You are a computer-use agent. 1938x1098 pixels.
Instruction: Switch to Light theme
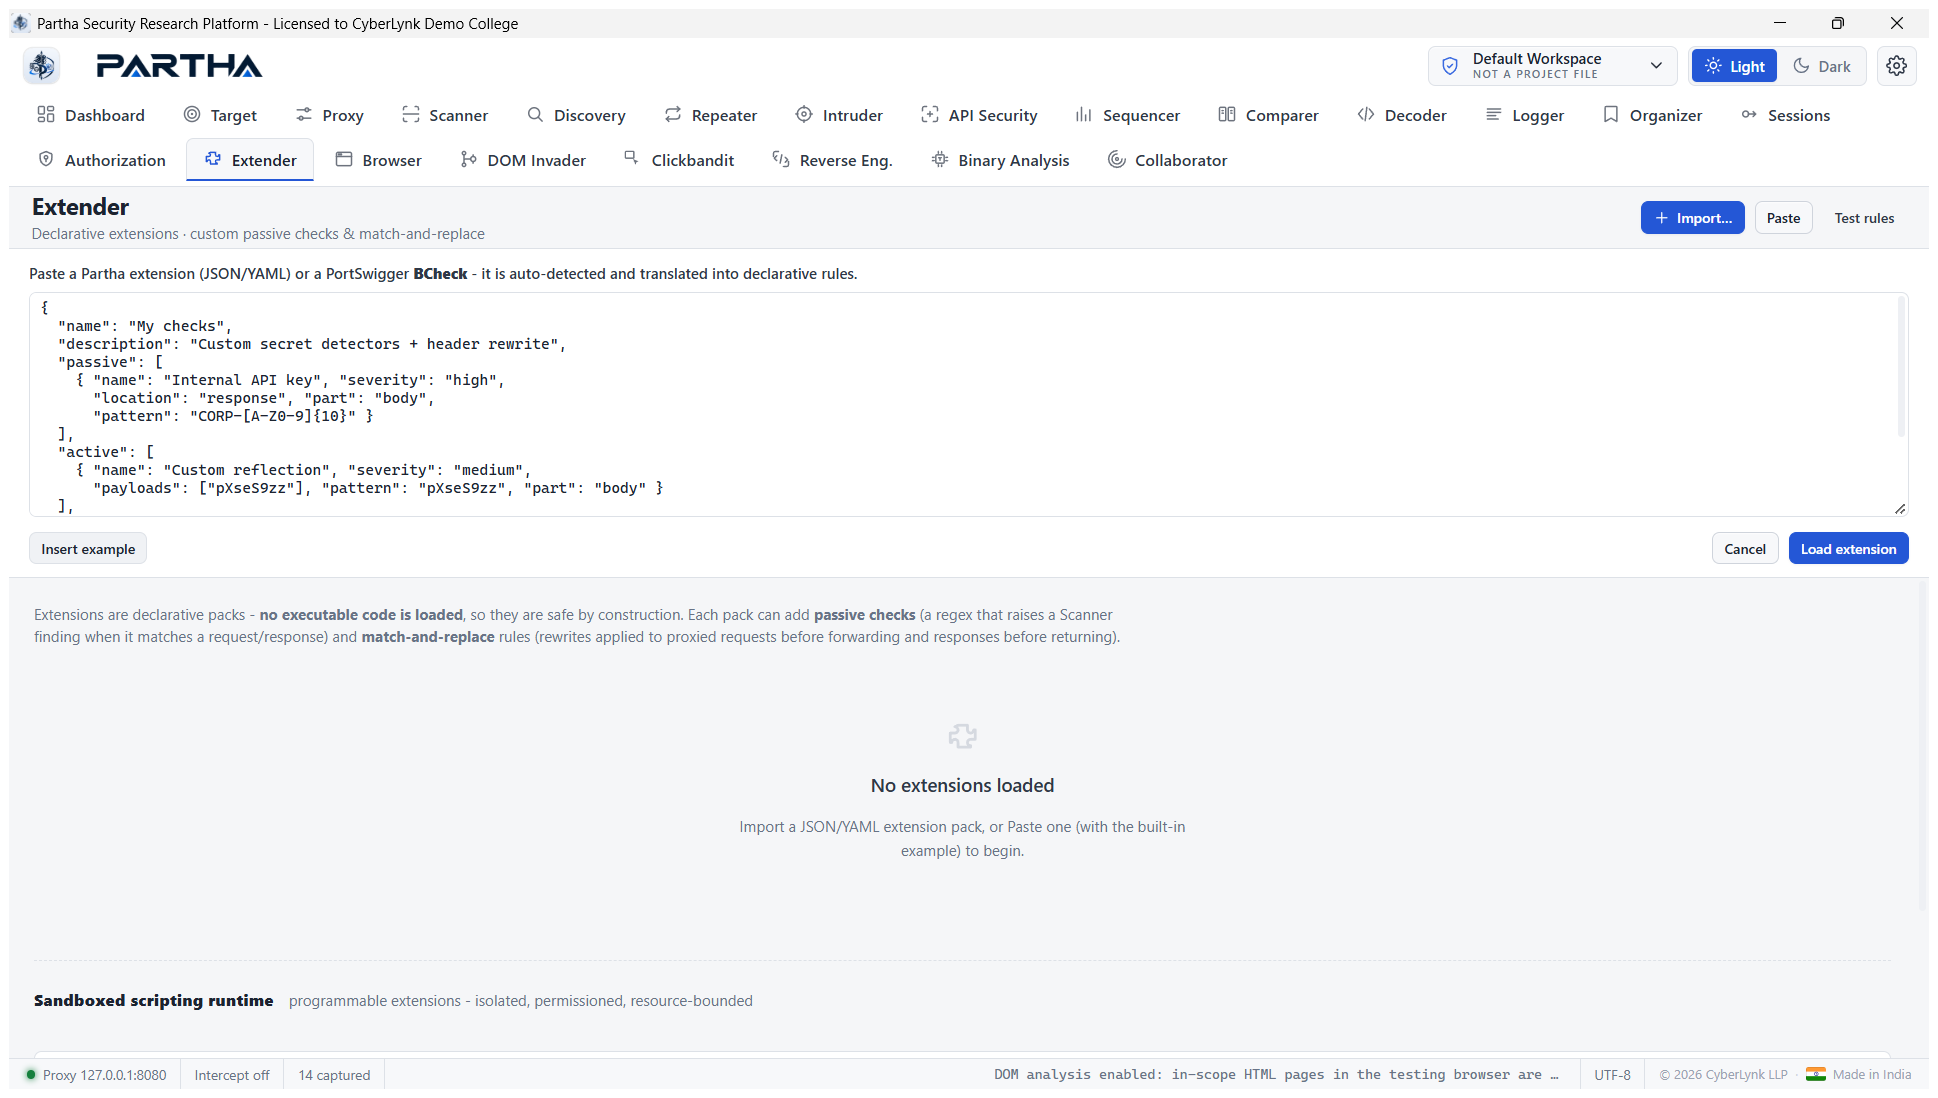tap(1734, 66)
